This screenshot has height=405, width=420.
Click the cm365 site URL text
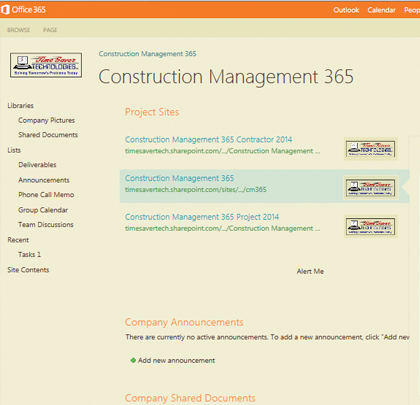coord(196,190)
